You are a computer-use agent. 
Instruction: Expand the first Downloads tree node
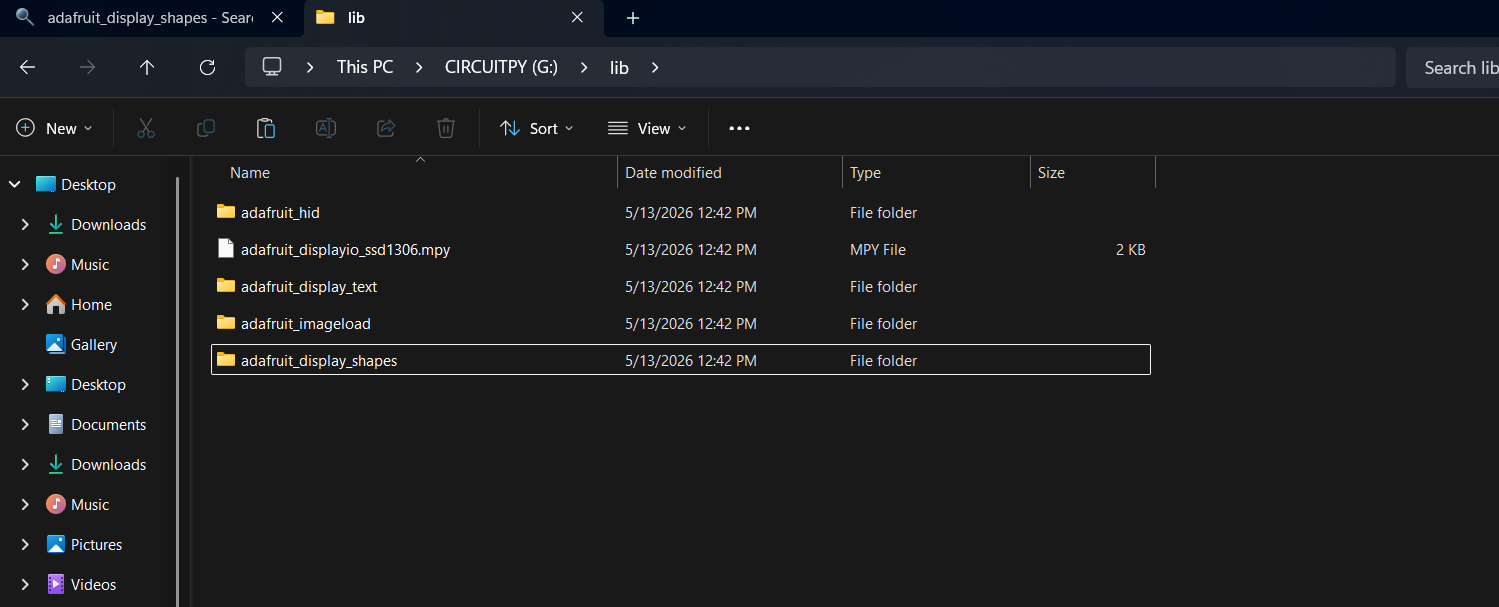pyautogui.click(x=25, y=224)
